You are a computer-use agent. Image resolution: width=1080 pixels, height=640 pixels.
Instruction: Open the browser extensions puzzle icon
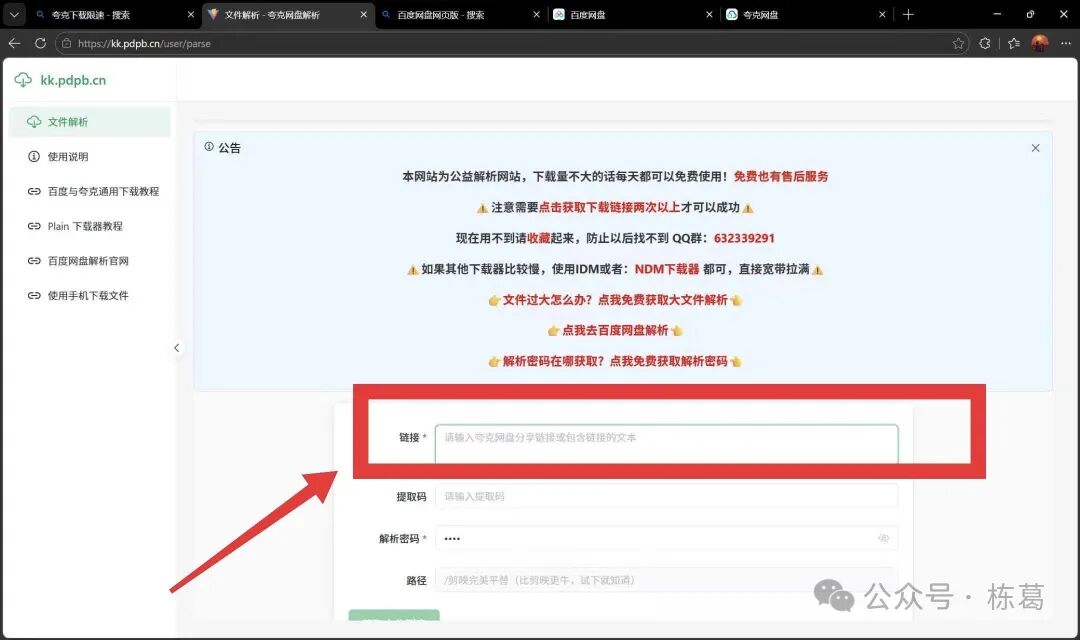click(985, 43)
